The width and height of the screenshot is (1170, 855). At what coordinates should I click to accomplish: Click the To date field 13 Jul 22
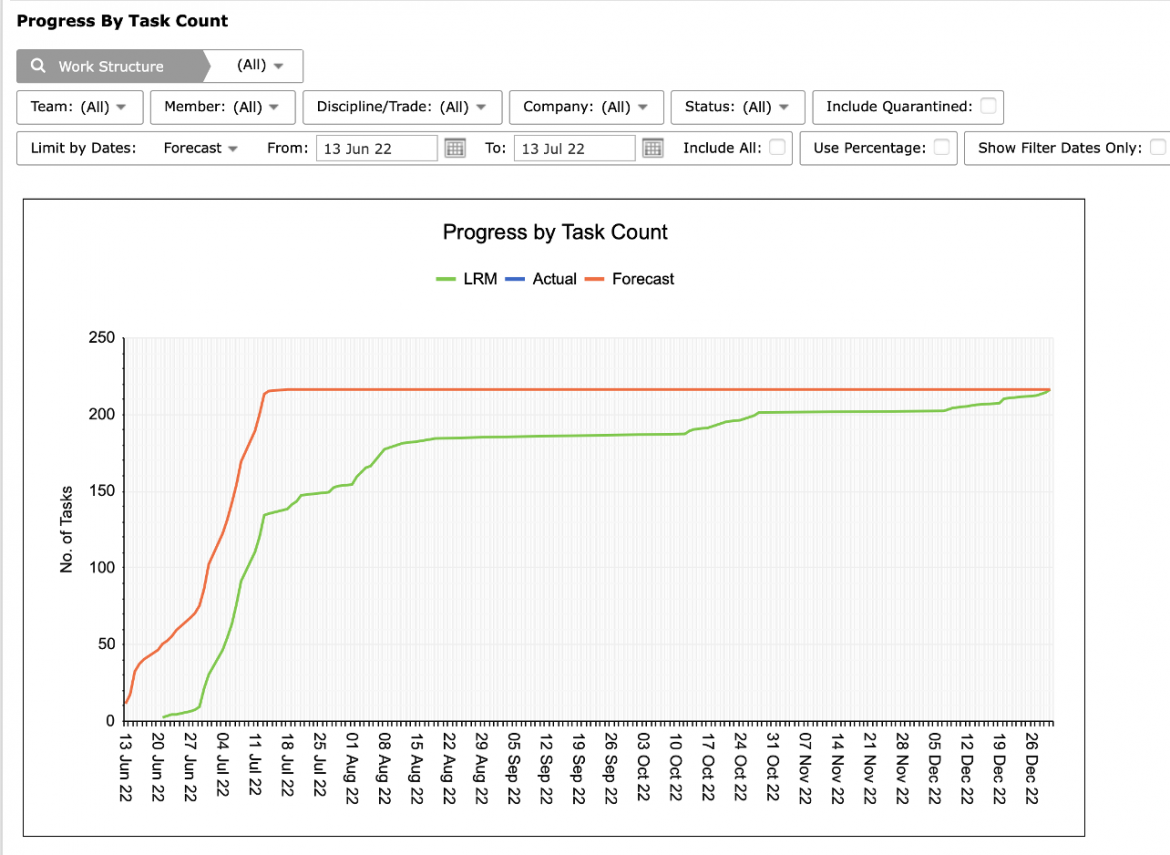click(x=574, y=148)
